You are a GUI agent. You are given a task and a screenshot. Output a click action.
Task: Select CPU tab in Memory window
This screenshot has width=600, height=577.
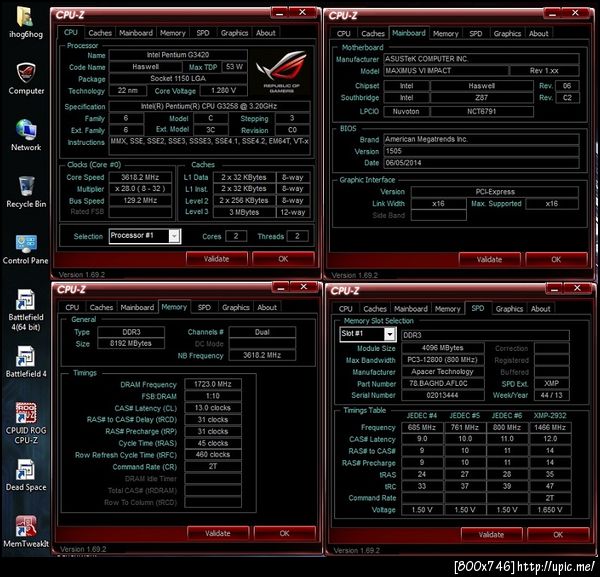tap(72, 307)
